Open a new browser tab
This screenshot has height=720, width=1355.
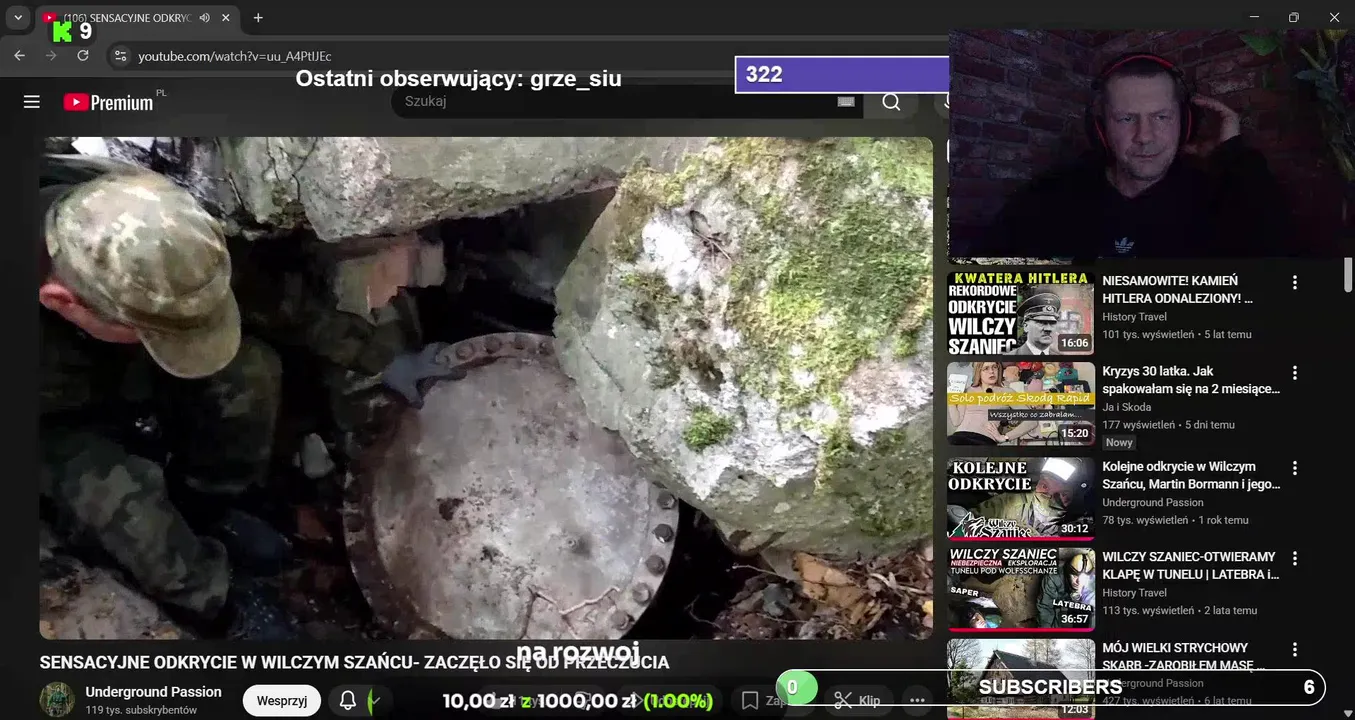[258, 18]
